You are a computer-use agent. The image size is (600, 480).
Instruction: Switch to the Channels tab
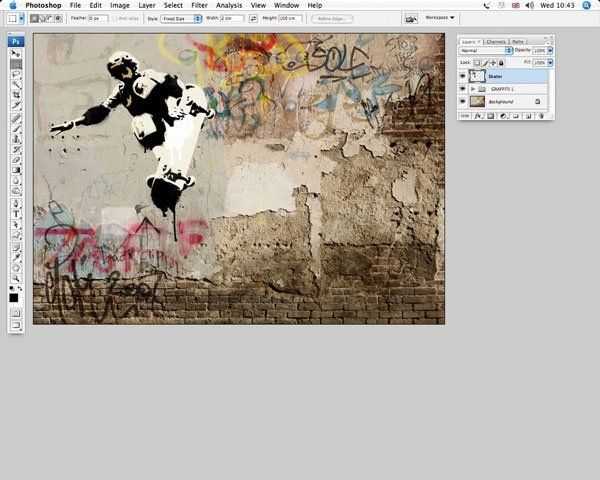[x=496, y=41]
